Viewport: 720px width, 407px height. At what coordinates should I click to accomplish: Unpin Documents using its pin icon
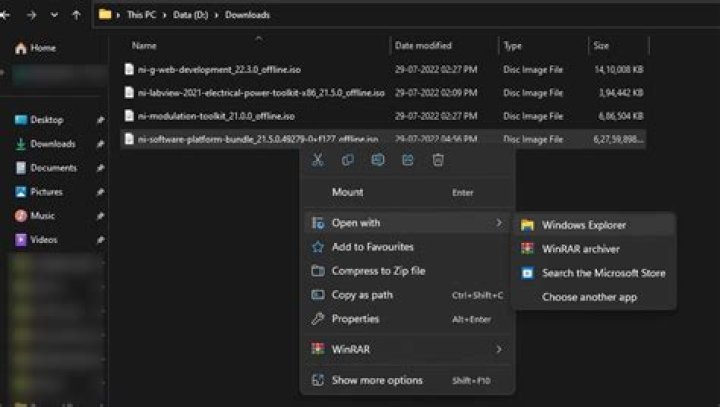point(100,168)
